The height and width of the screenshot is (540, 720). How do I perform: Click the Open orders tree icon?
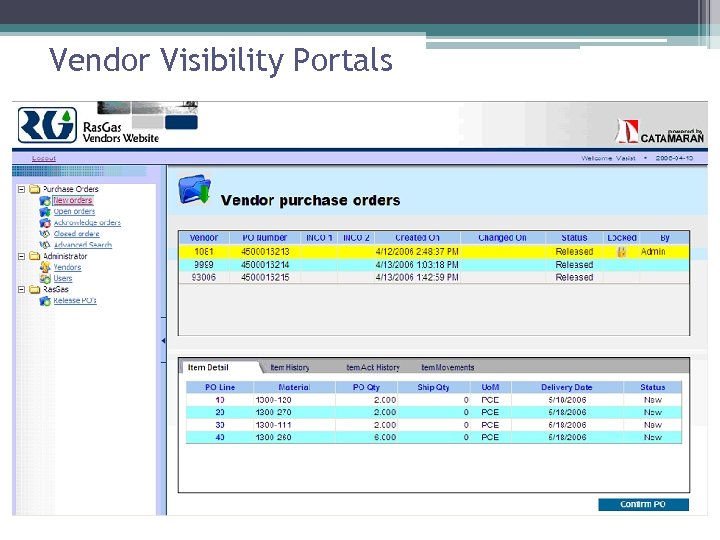45,212
